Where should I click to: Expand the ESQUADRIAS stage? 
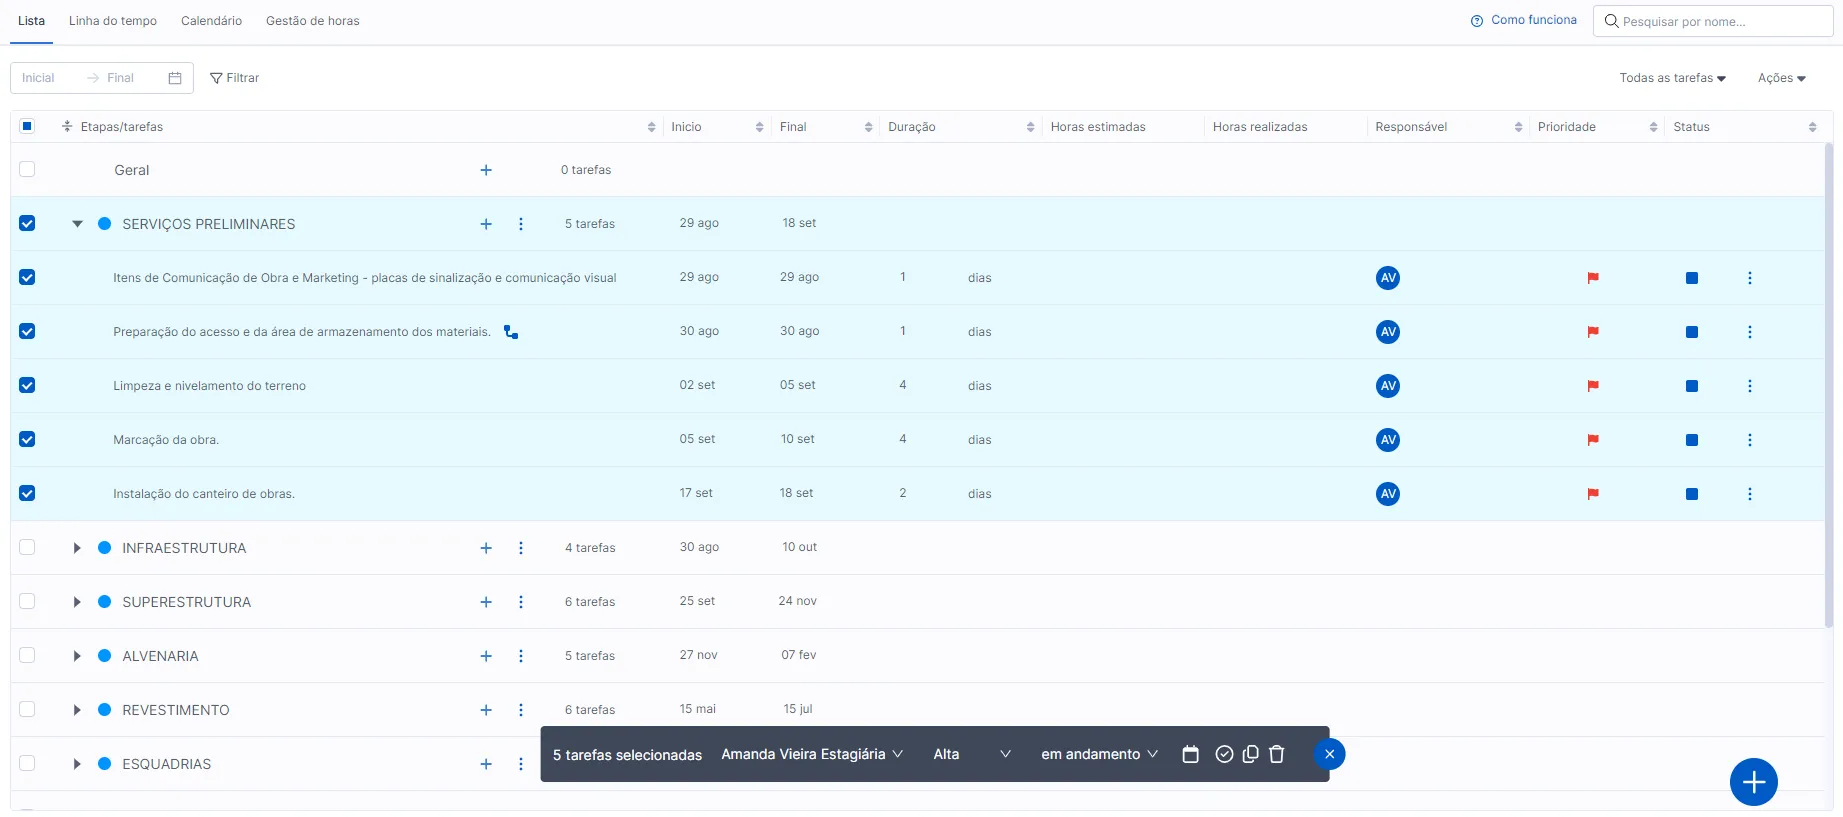point(77,764)
